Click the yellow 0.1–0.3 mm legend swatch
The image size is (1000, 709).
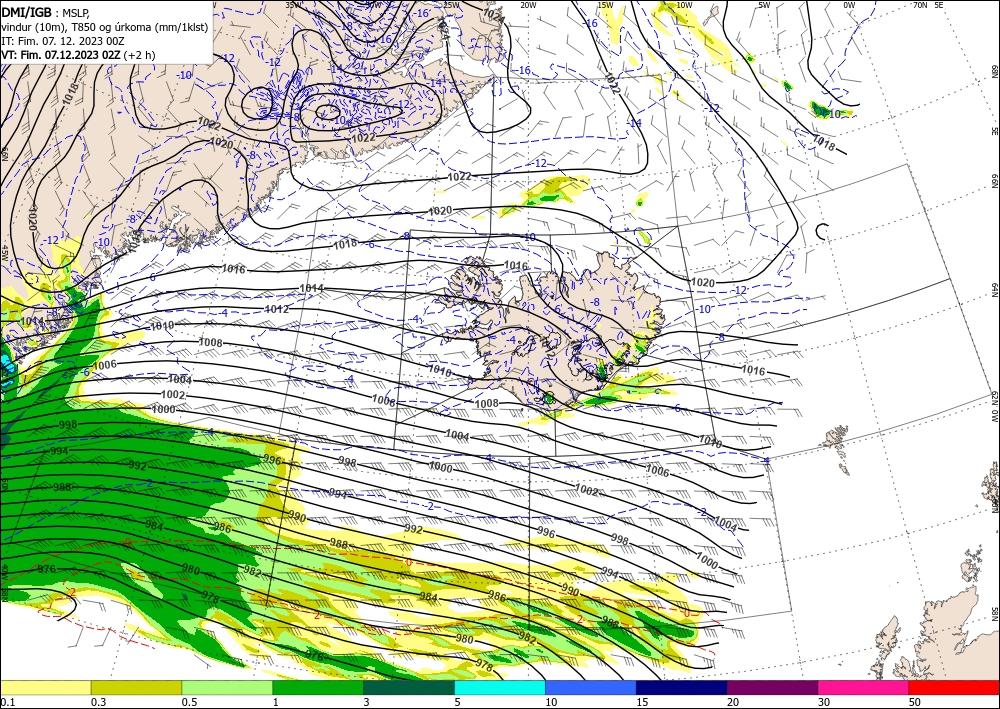click(x=45, y=687)
